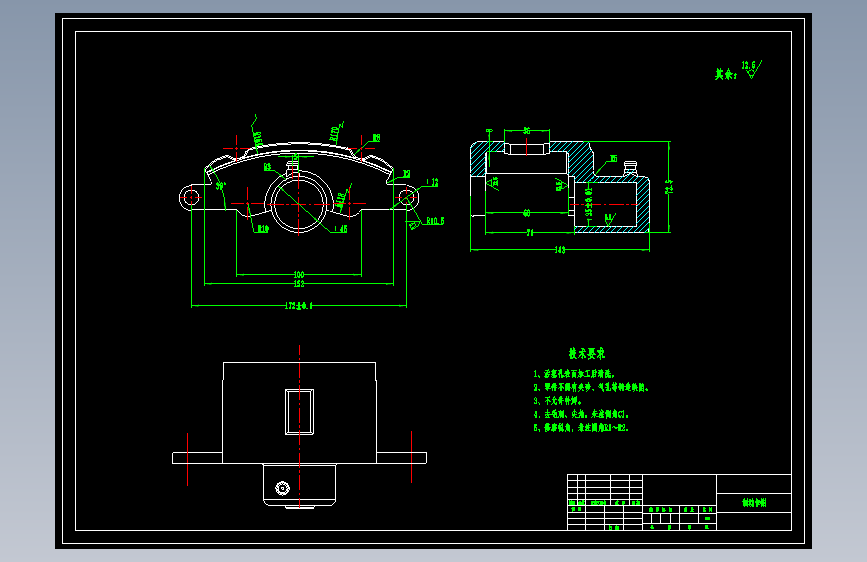Select technical requirement line 2
This screenshot has height=562, width=867.
pos(591,387)
